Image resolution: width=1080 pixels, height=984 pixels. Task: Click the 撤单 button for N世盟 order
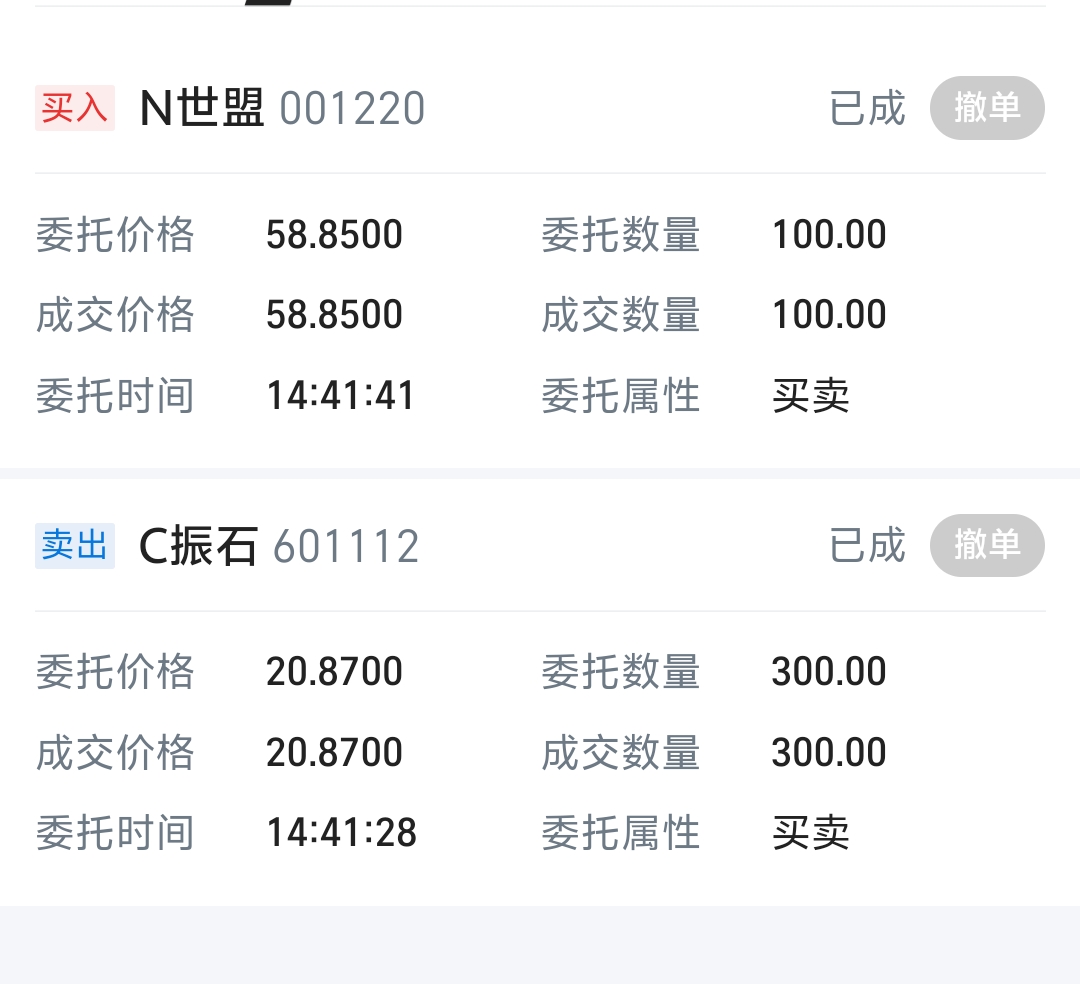[987, 108]
